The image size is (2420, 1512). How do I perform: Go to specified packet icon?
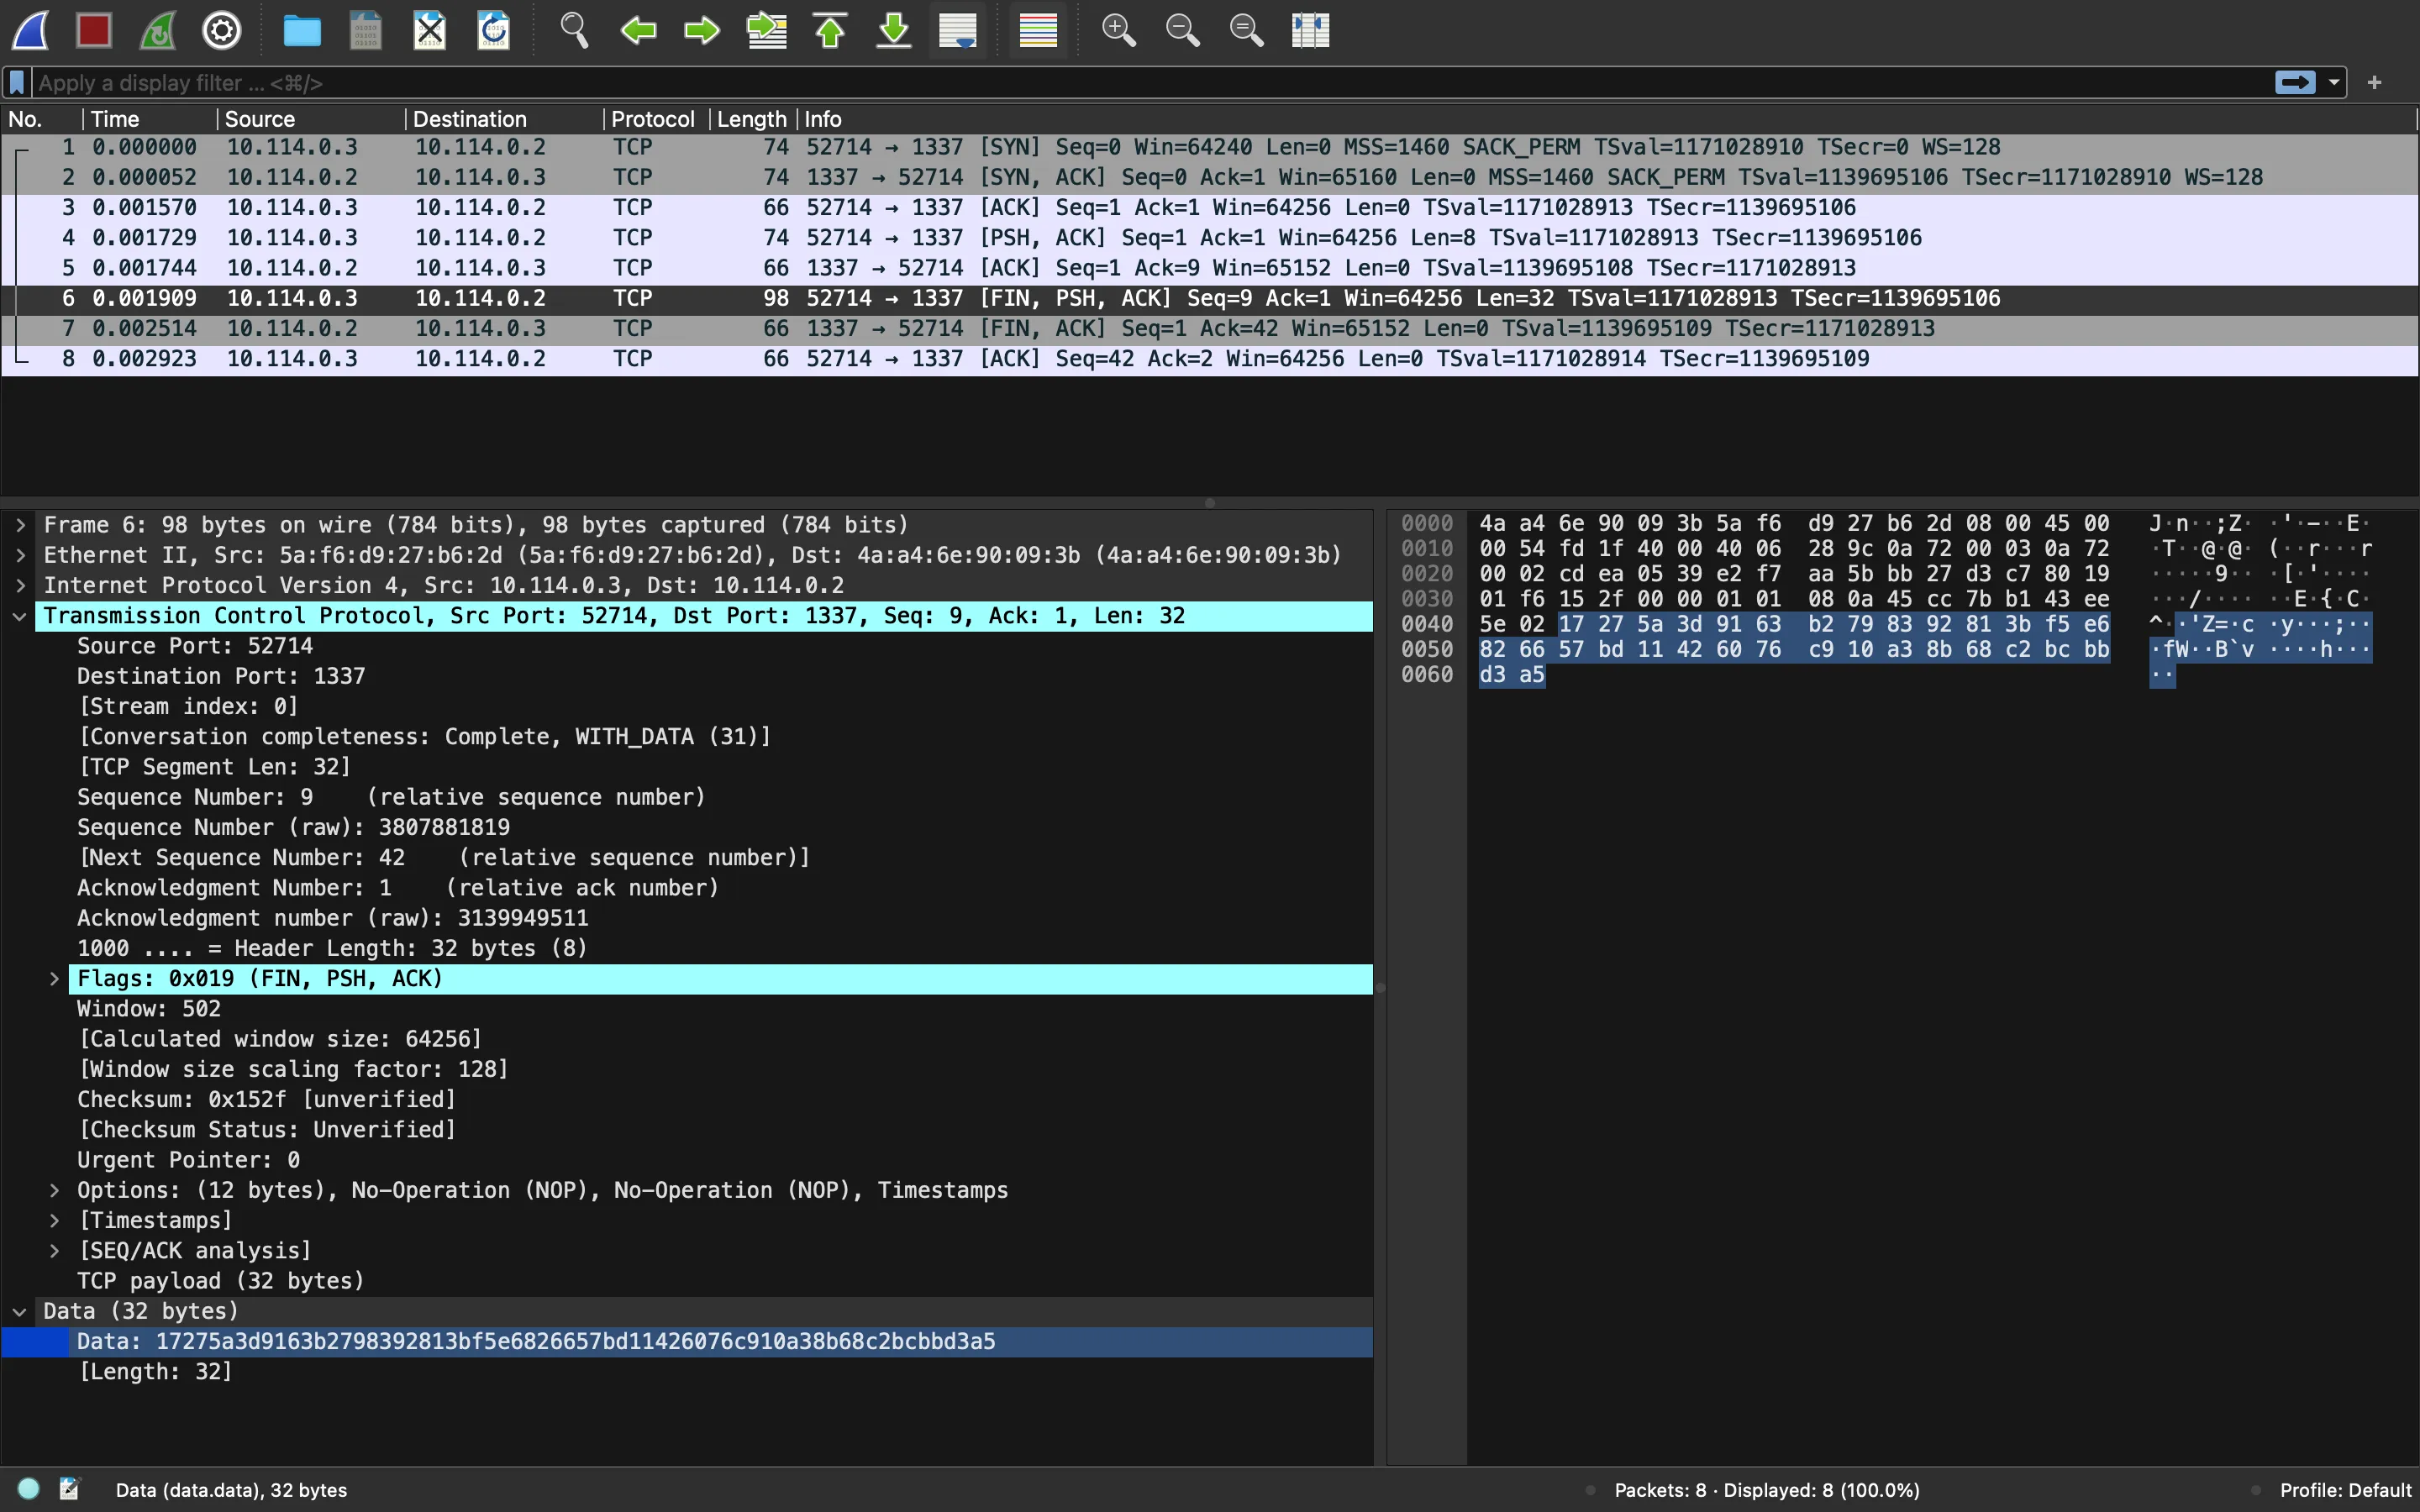pos(766,30)
